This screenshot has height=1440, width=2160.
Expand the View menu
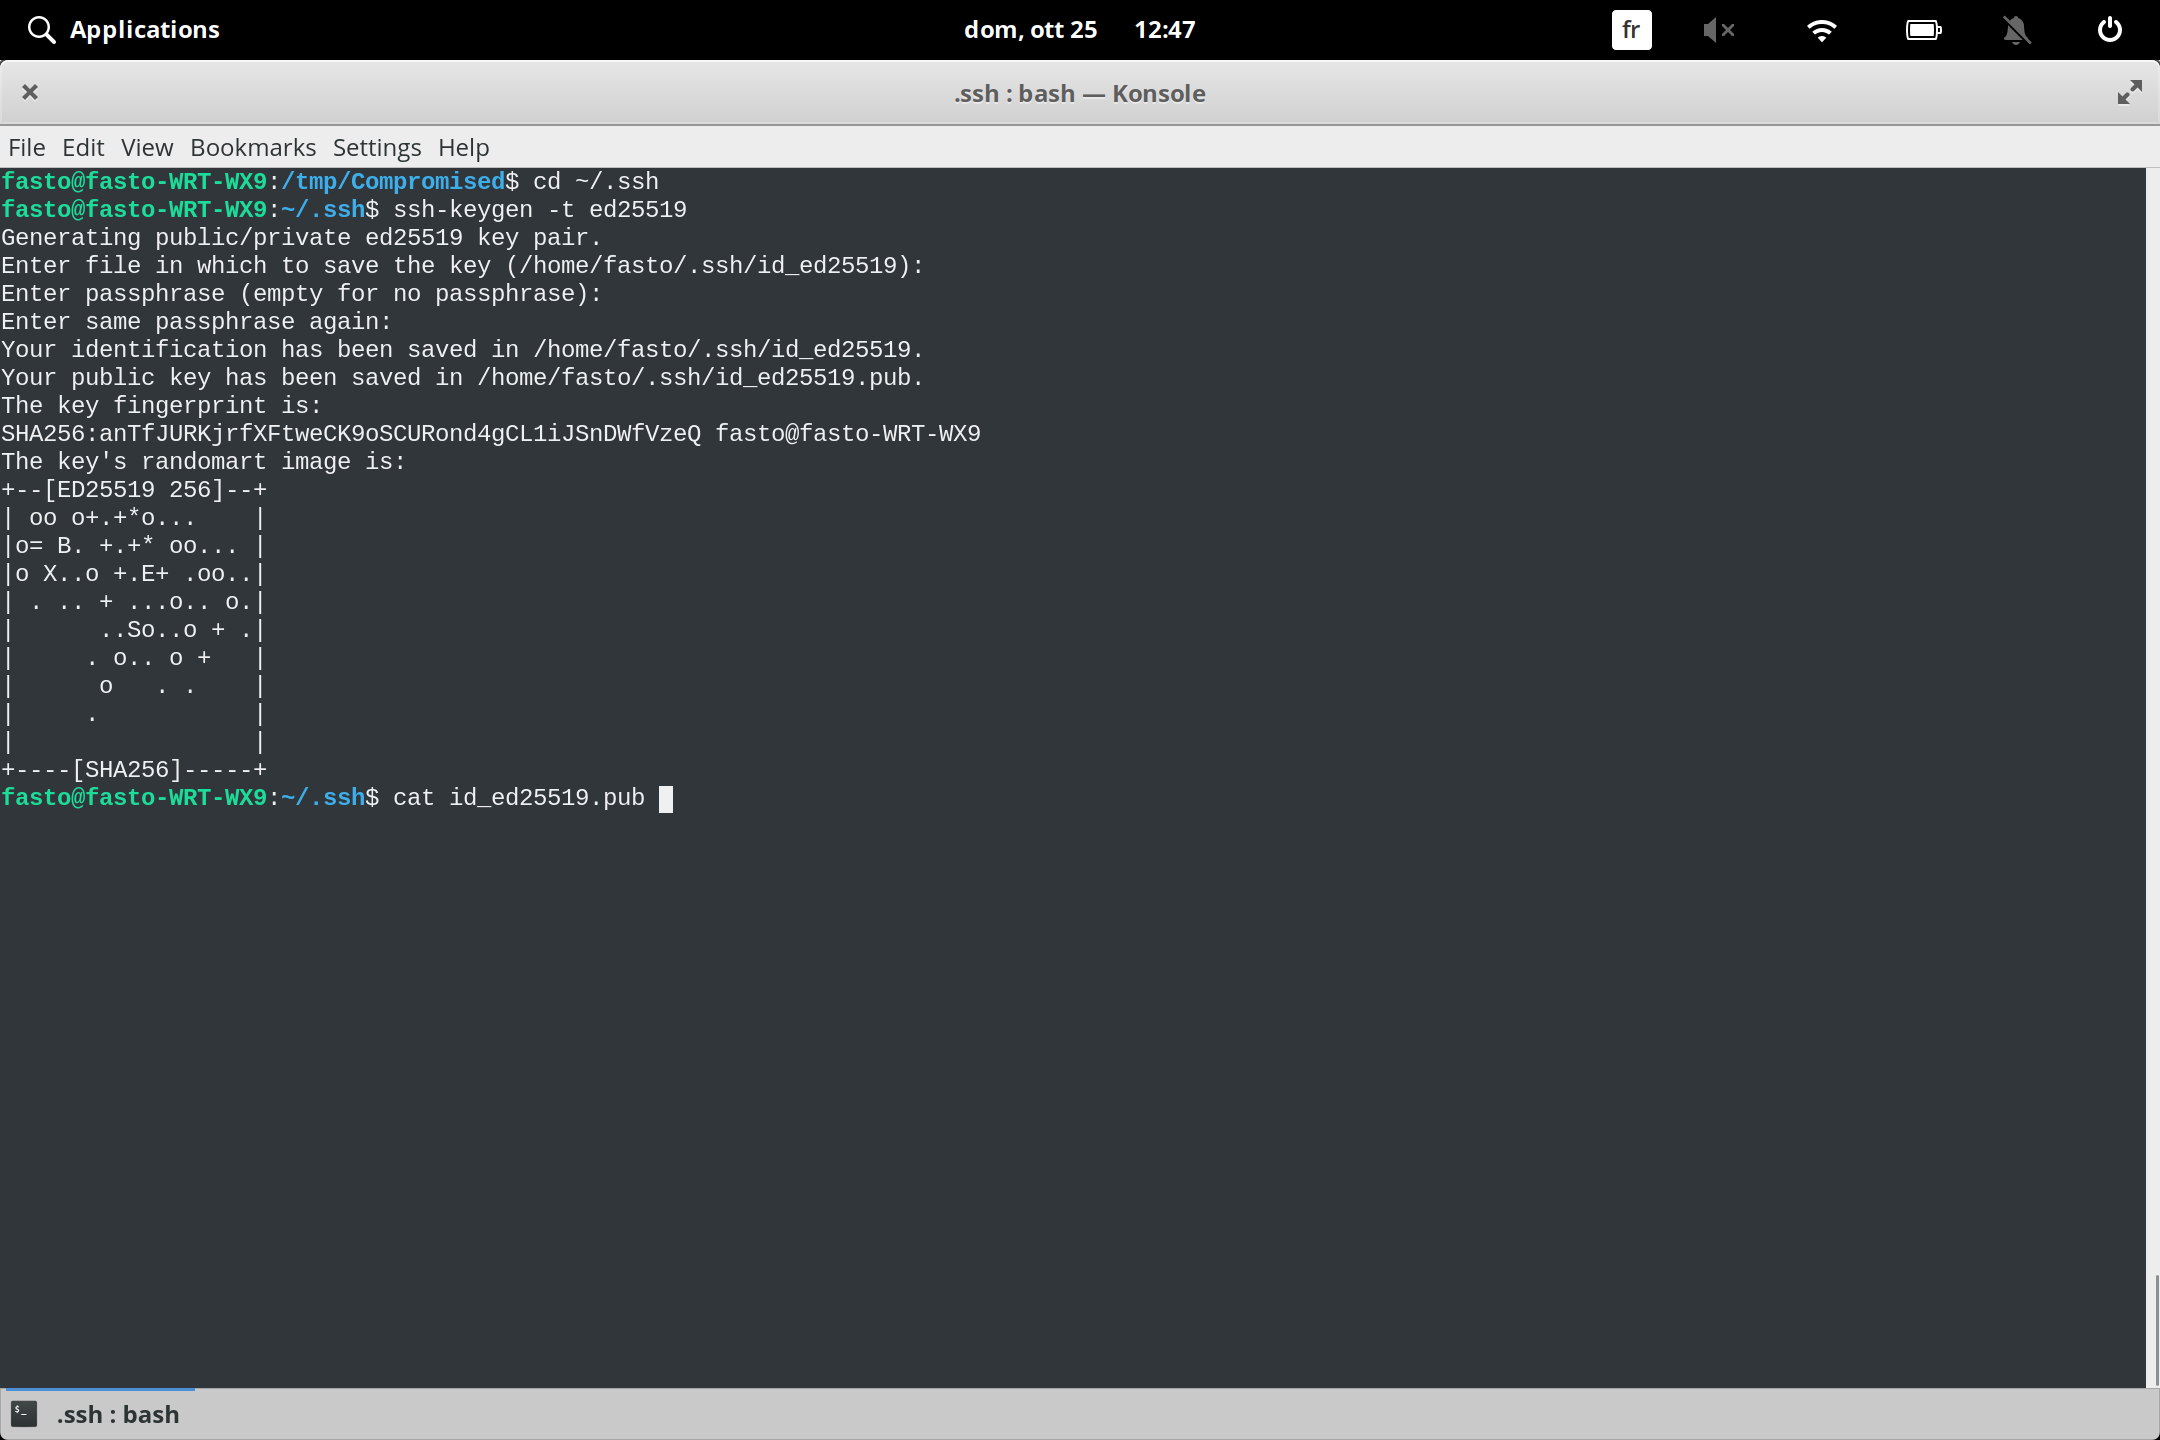[146, 147]
